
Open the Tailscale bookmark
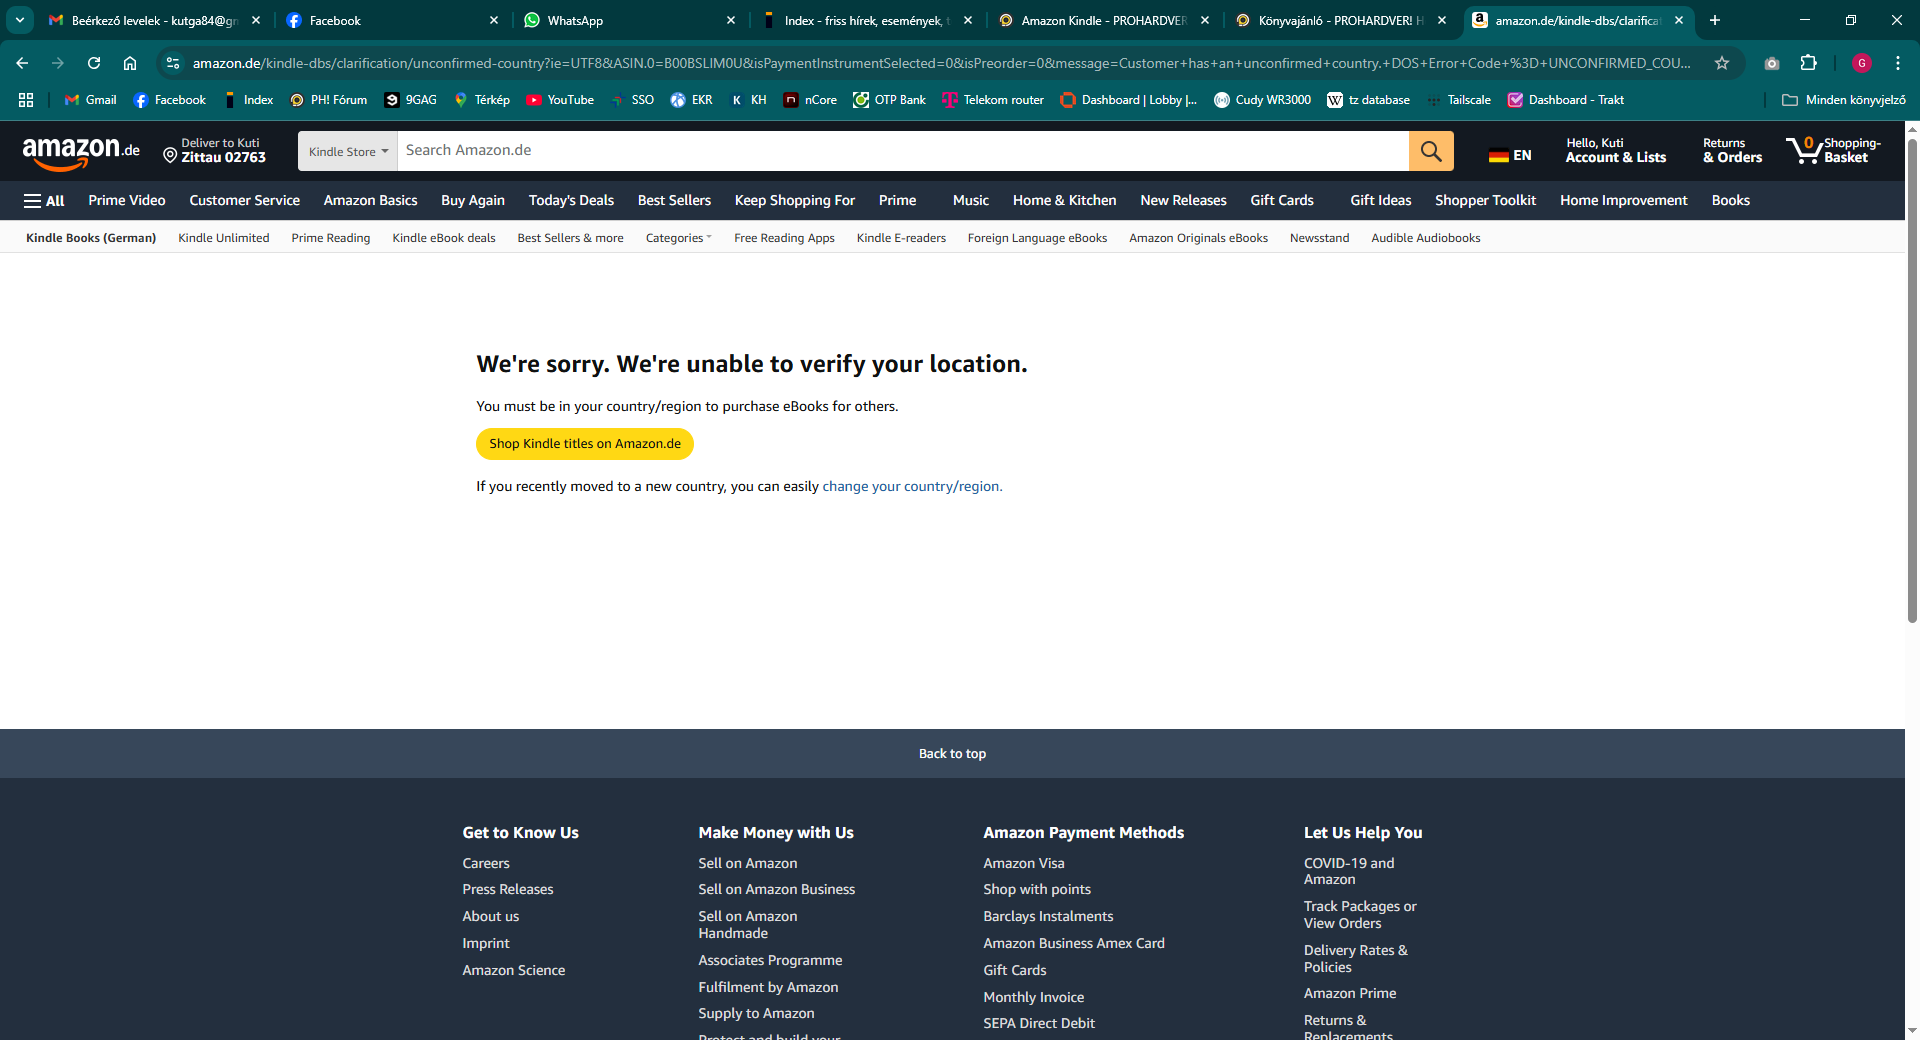point(1459,100)
